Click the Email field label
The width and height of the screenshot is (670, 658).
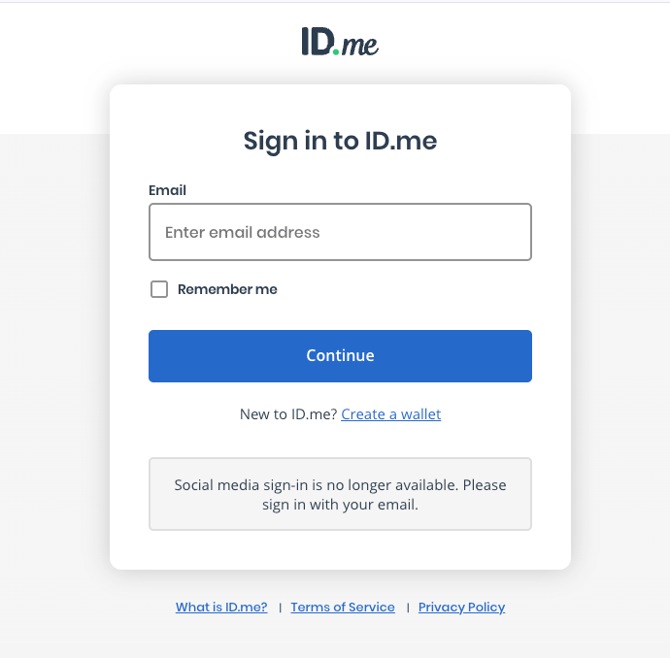coord(167,190)
